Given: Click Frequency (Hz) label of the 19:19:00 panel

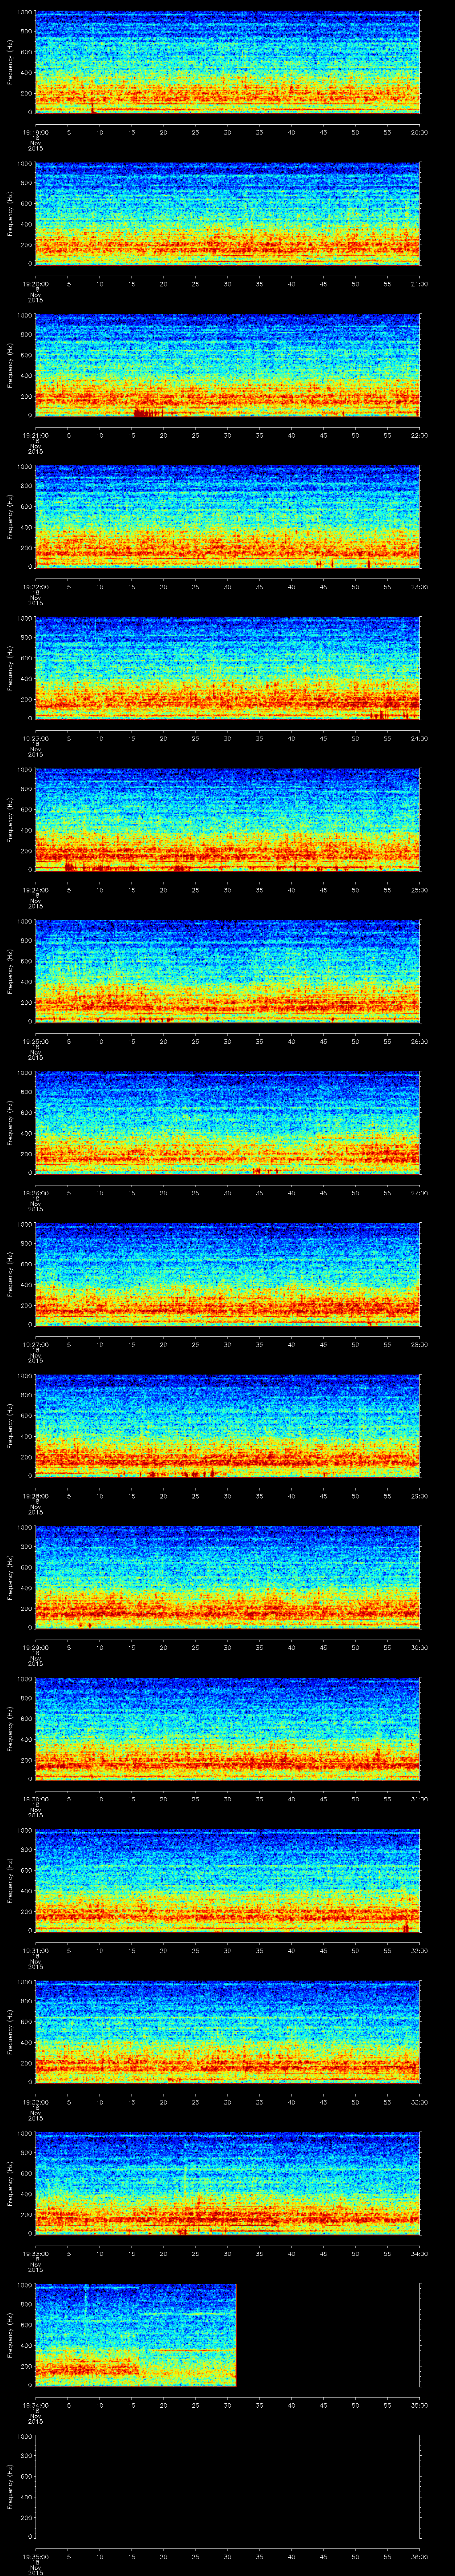Looking at the screenshot, I should click(10, 62).
